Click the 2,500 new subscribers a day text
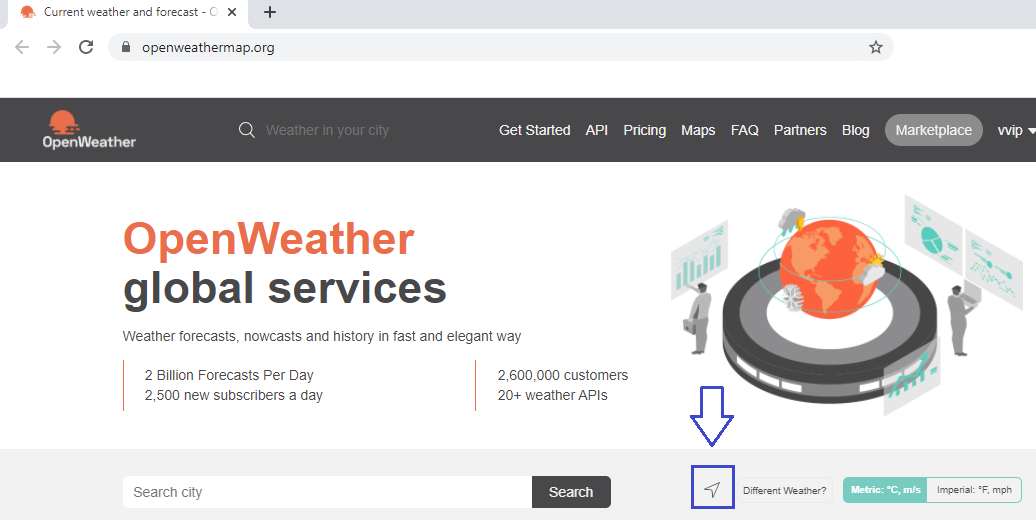Image resolution: width=1036 pixels, height=520 pixels. (x=233, y=395)
